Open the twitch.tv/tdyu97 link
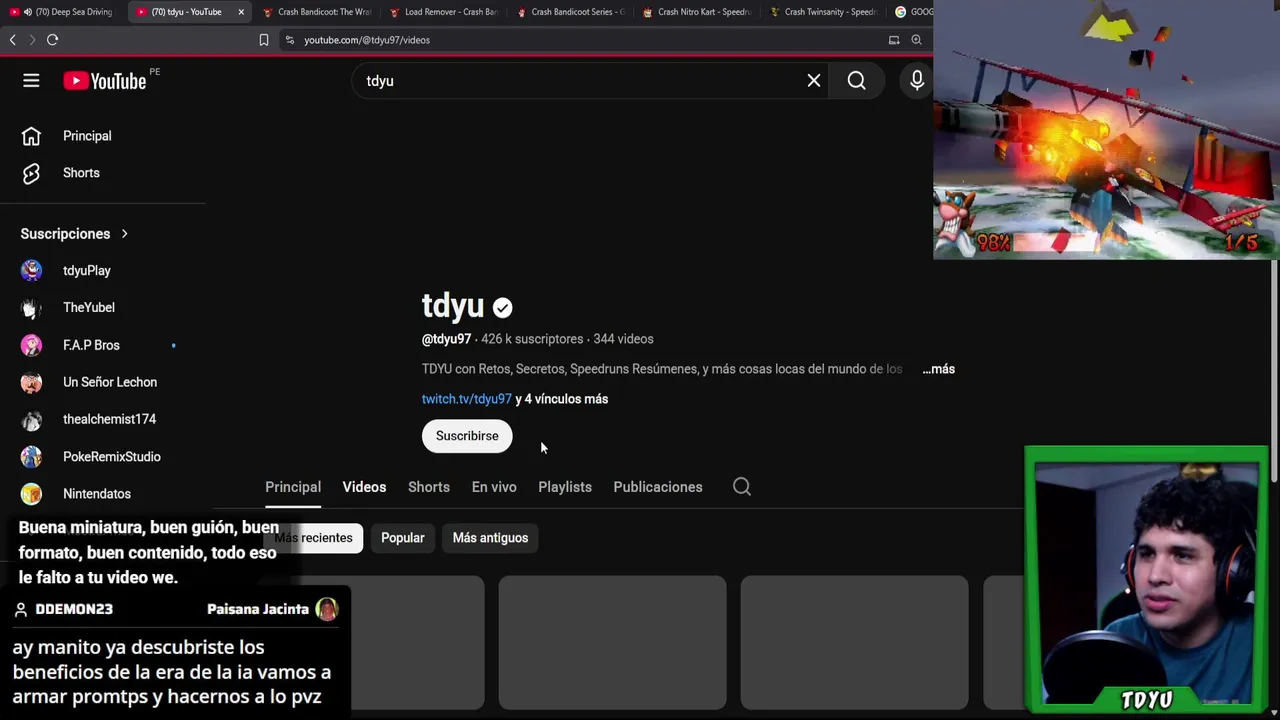Viewport: 1280px width, 720px height. (x=466, y=399)
